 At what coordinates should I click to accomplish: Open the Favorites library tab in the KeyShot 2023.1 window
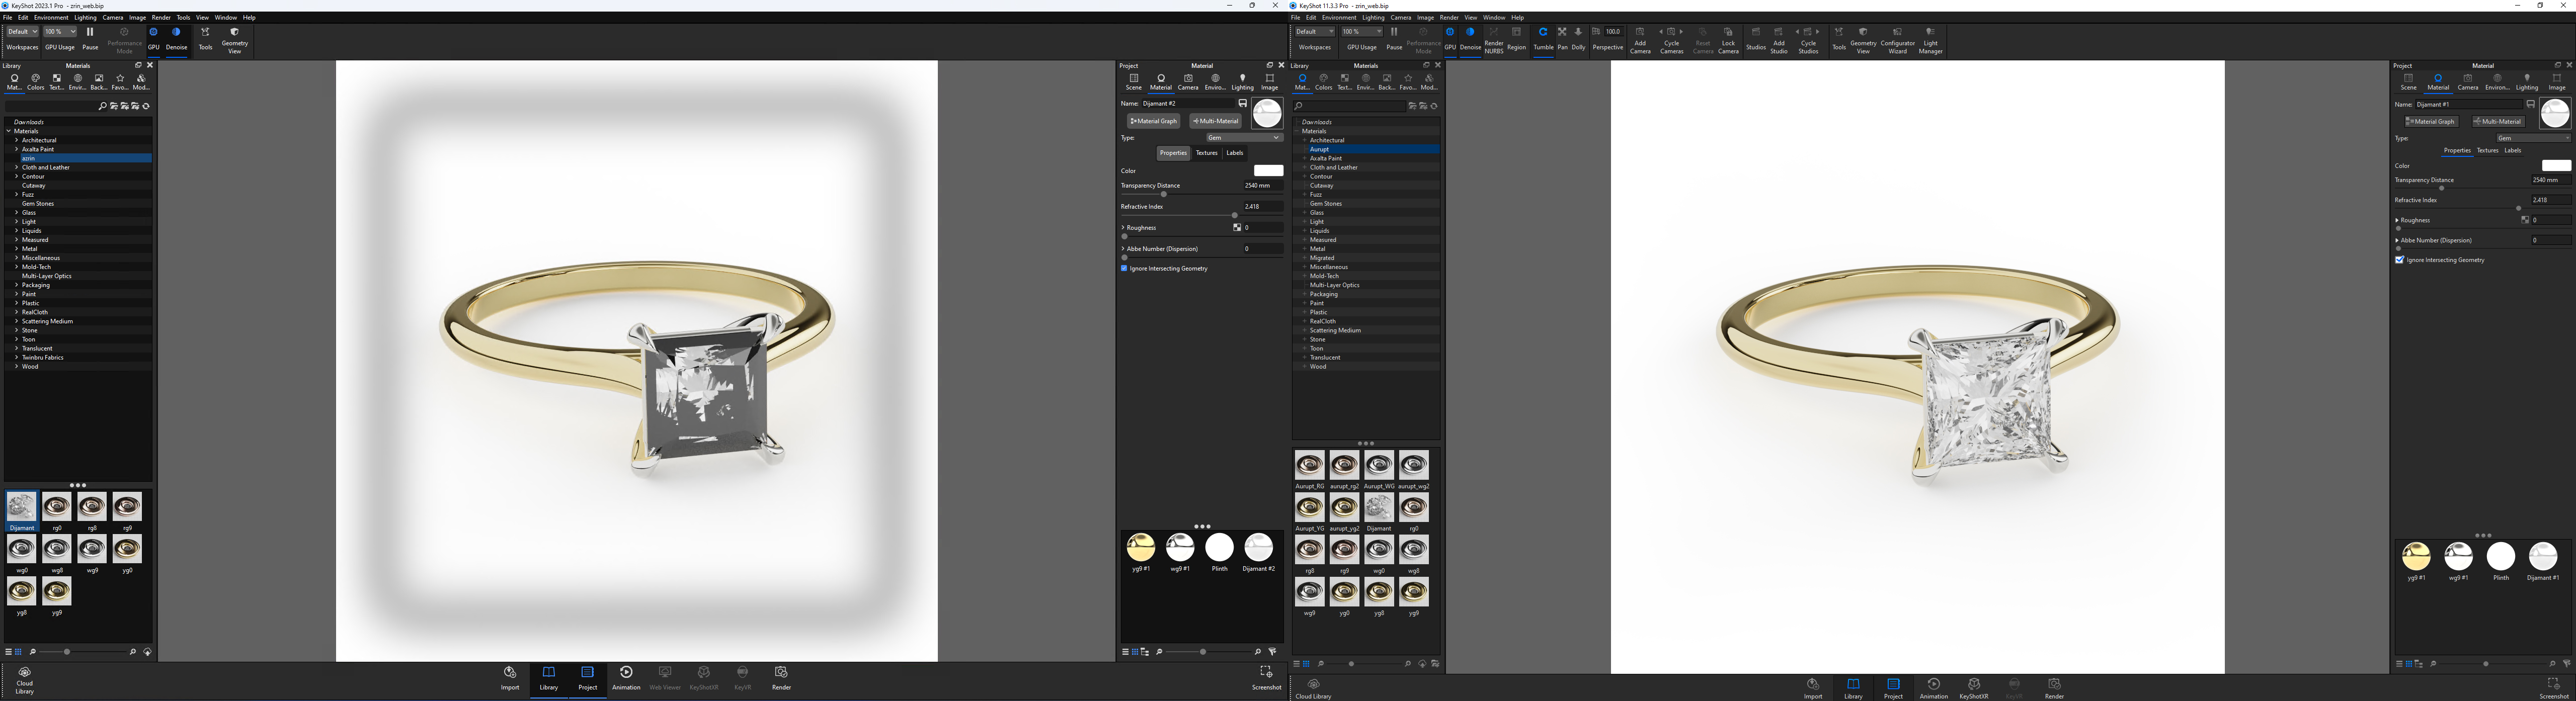tap(120, 82)
